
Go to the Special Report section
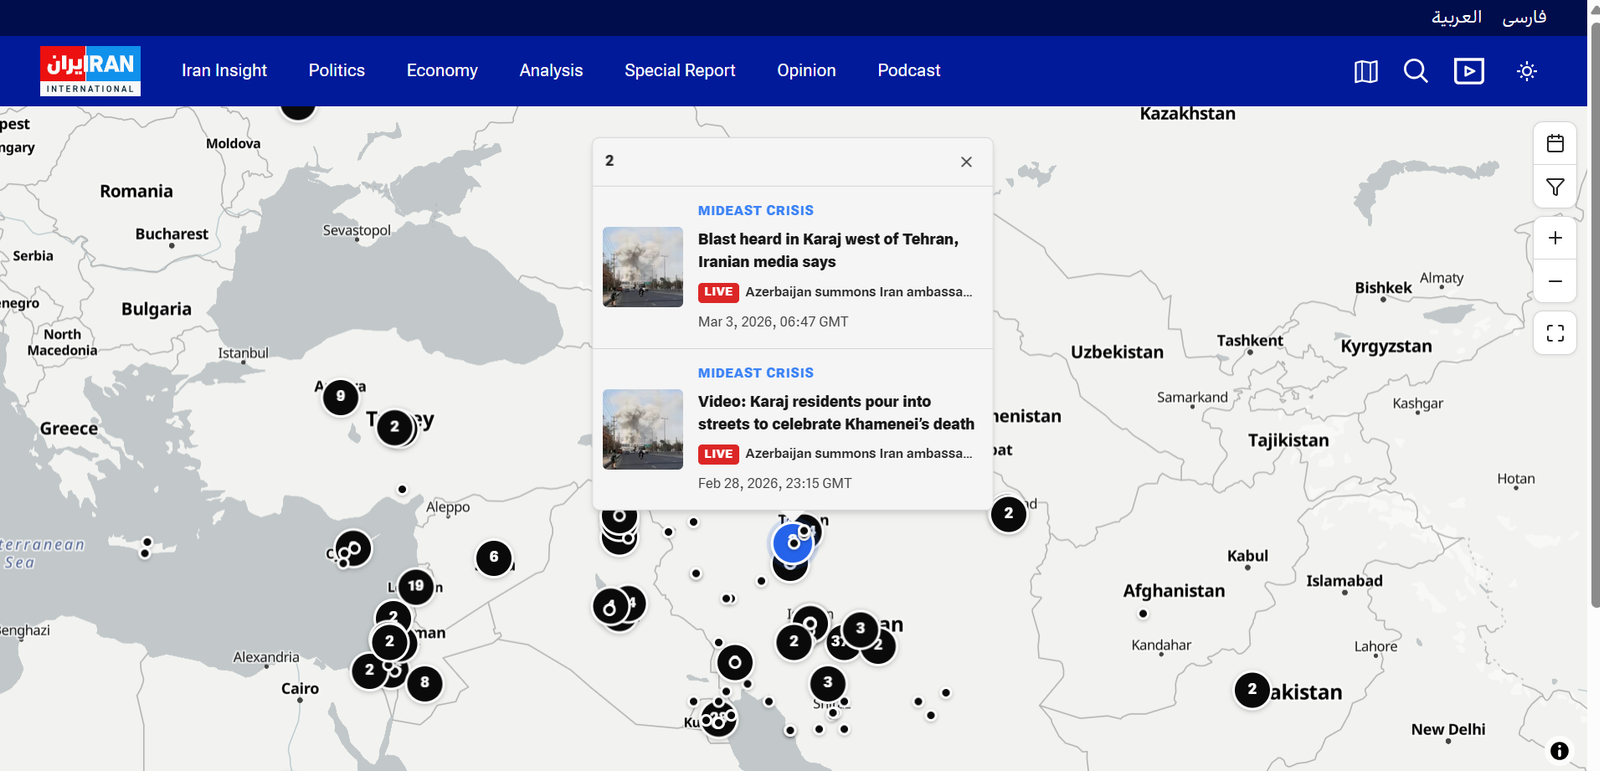coord(679,71)
